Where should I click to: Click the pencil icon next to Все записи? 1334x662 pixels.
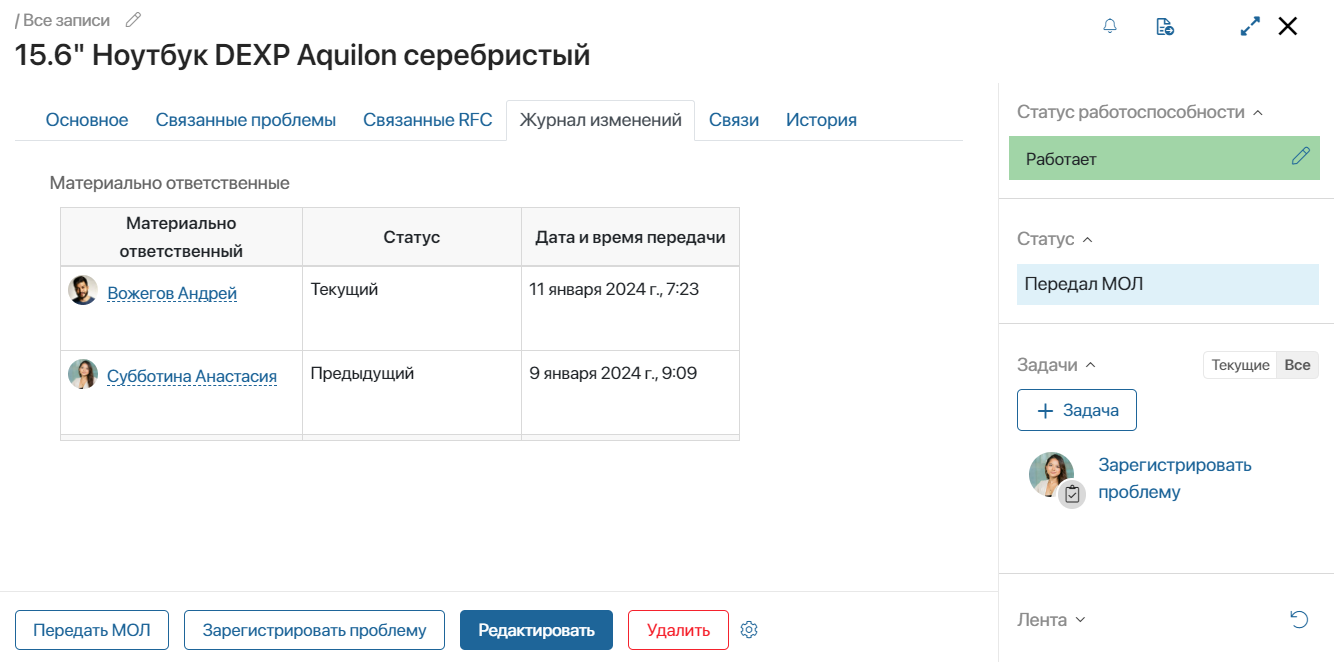[132, 20]
